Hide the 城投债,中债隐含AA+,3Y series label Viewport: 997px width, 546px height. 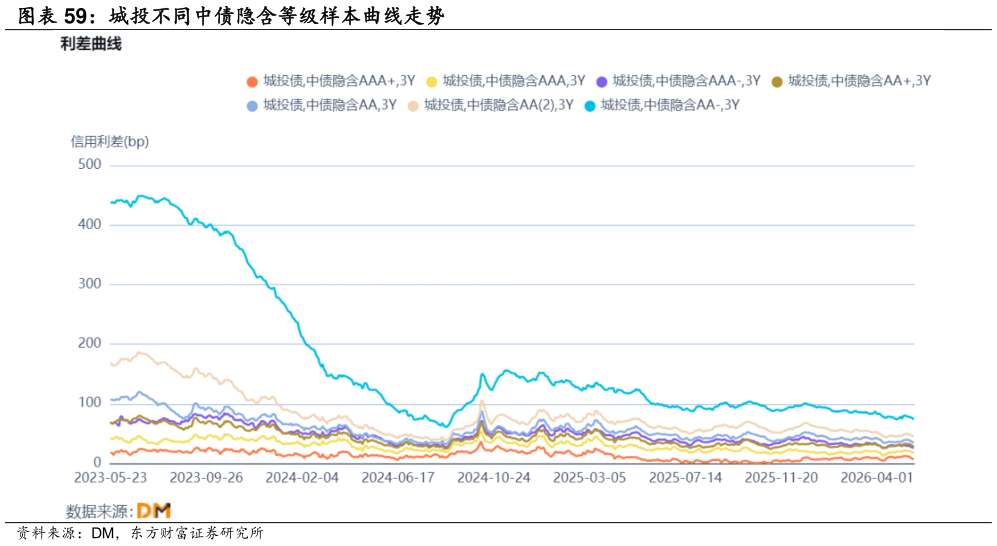pos(859,81)
